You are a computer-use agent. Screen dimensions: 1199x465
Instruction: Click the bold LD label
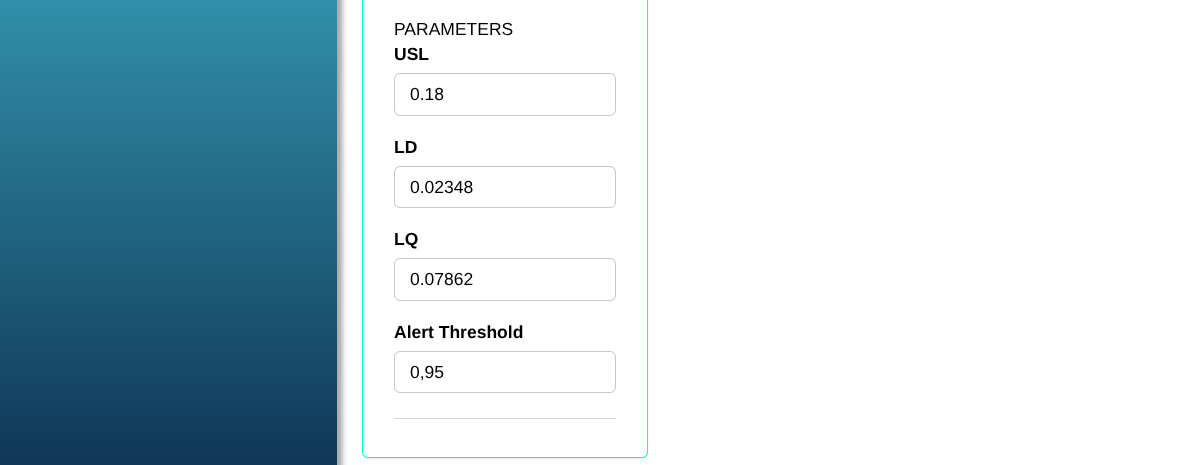pyautogui.click(x=405, y=147)
